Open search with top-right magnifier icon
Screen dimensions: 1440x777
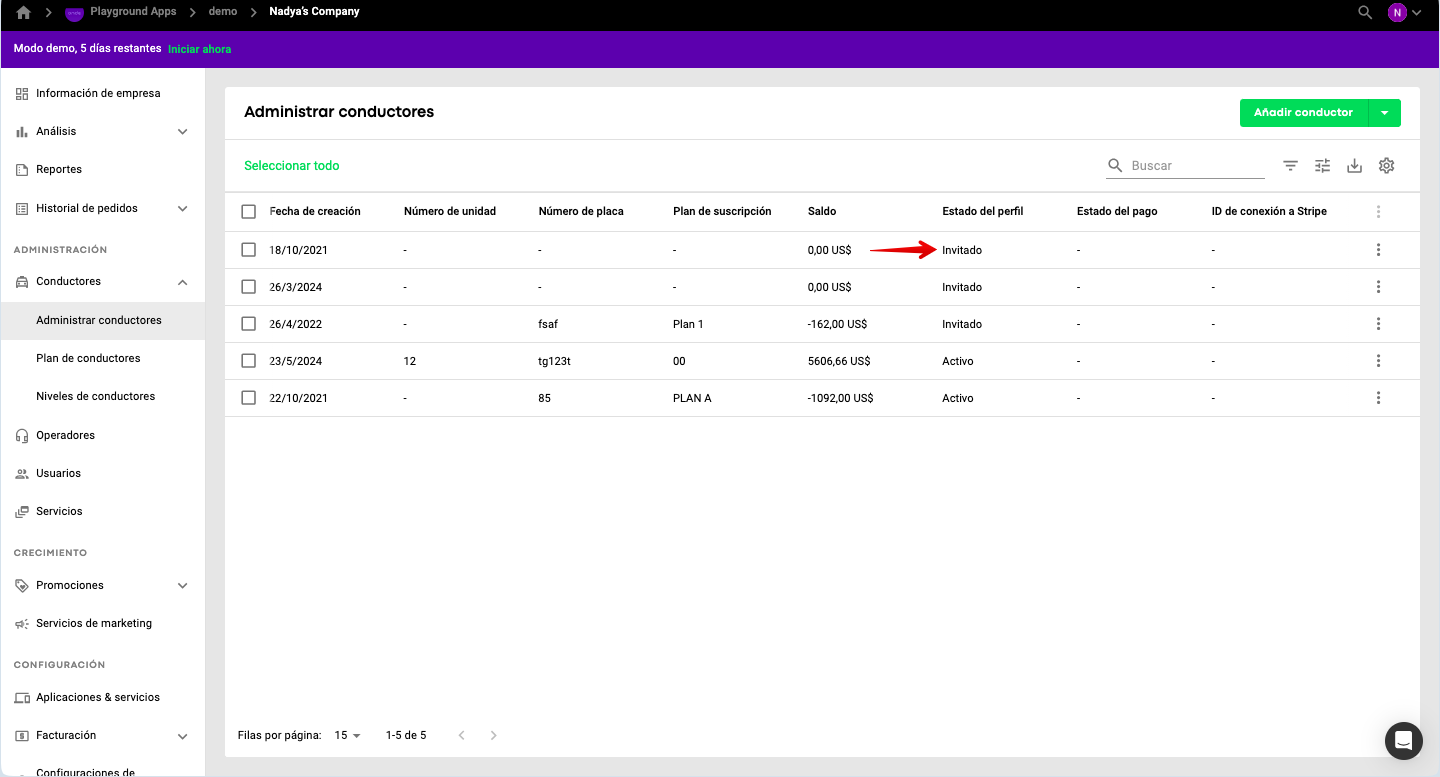[1365, 13]
